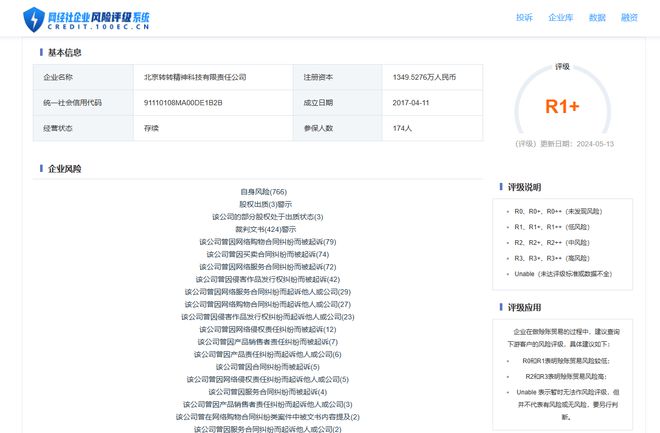
Task: Click the 统一社会信用代码 label cell
Action: click(x=83, y=103)
